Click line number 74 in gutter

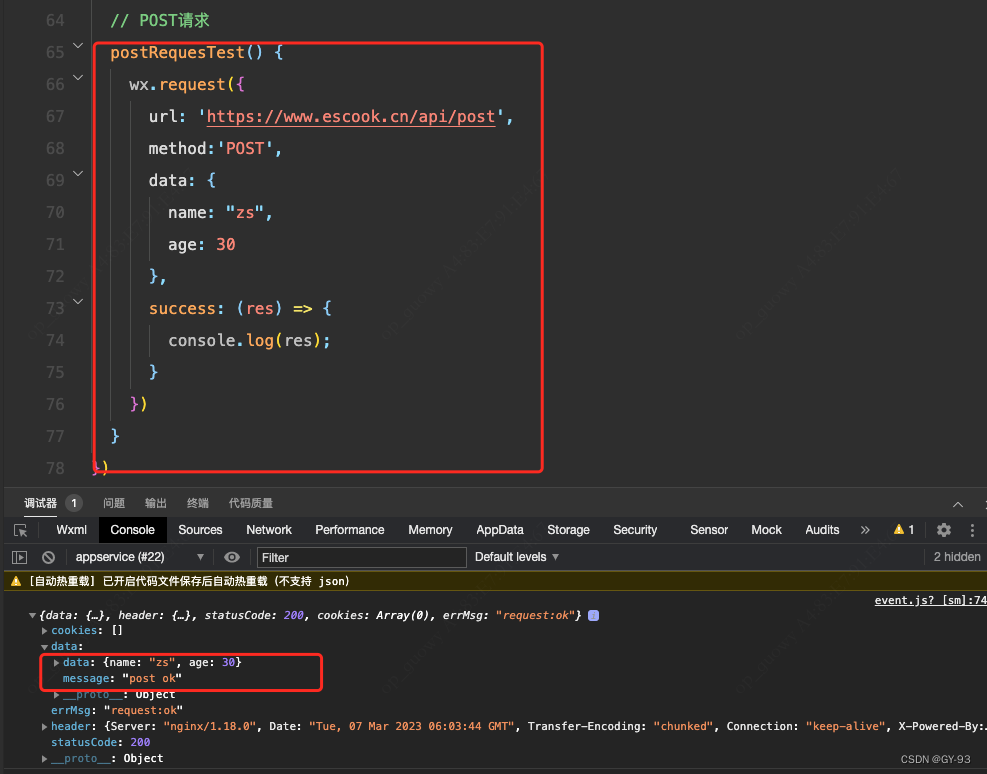coord(55,340)
